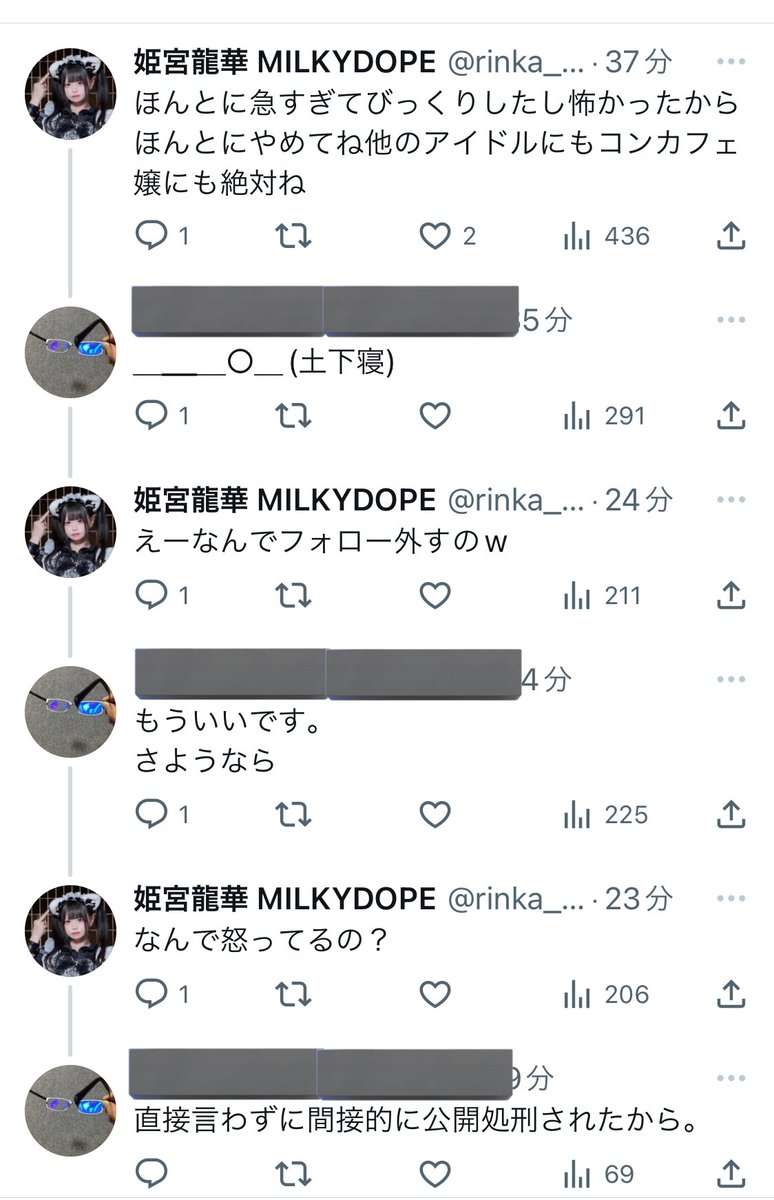Image resolution: width=774 pixels, height=1200 pixels.
Task: Share the tweet with 436 views
Action: tap(731, 236)
